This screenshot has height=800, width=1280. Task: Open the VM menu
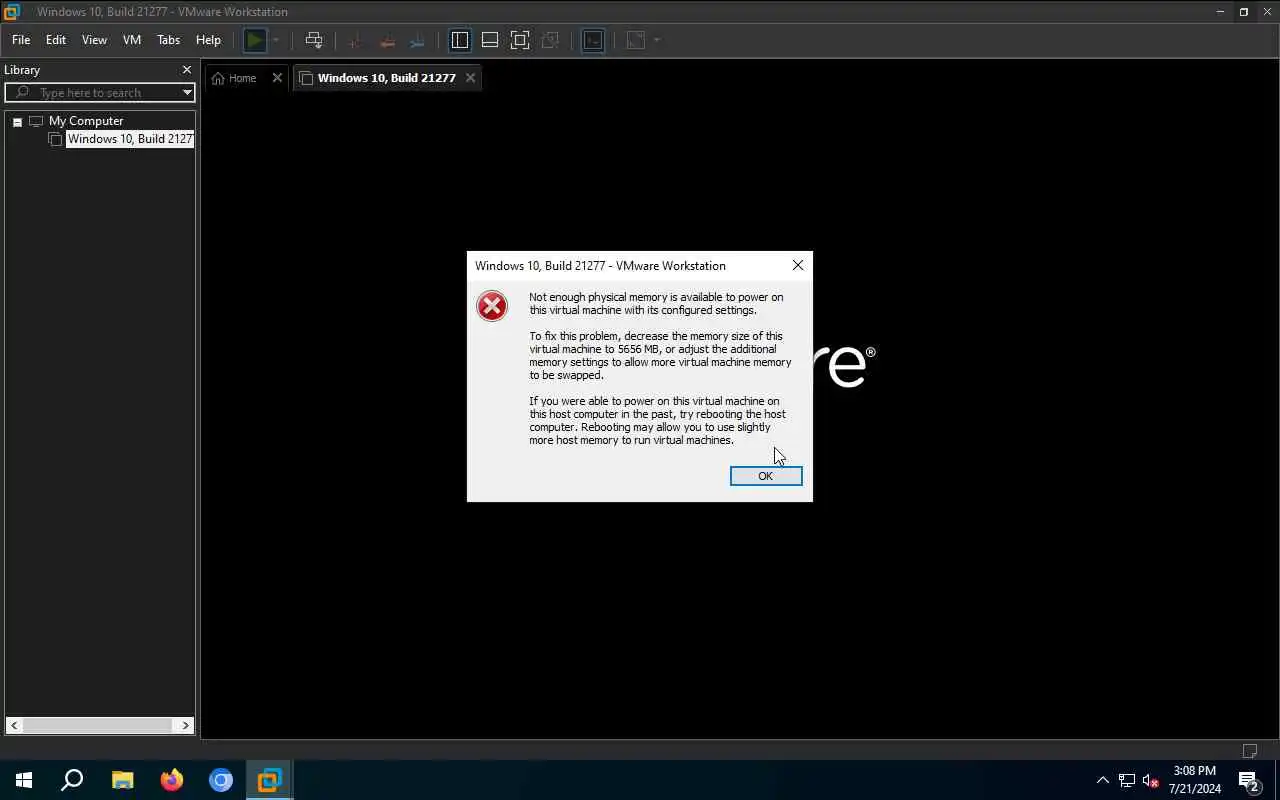(132, 40)
